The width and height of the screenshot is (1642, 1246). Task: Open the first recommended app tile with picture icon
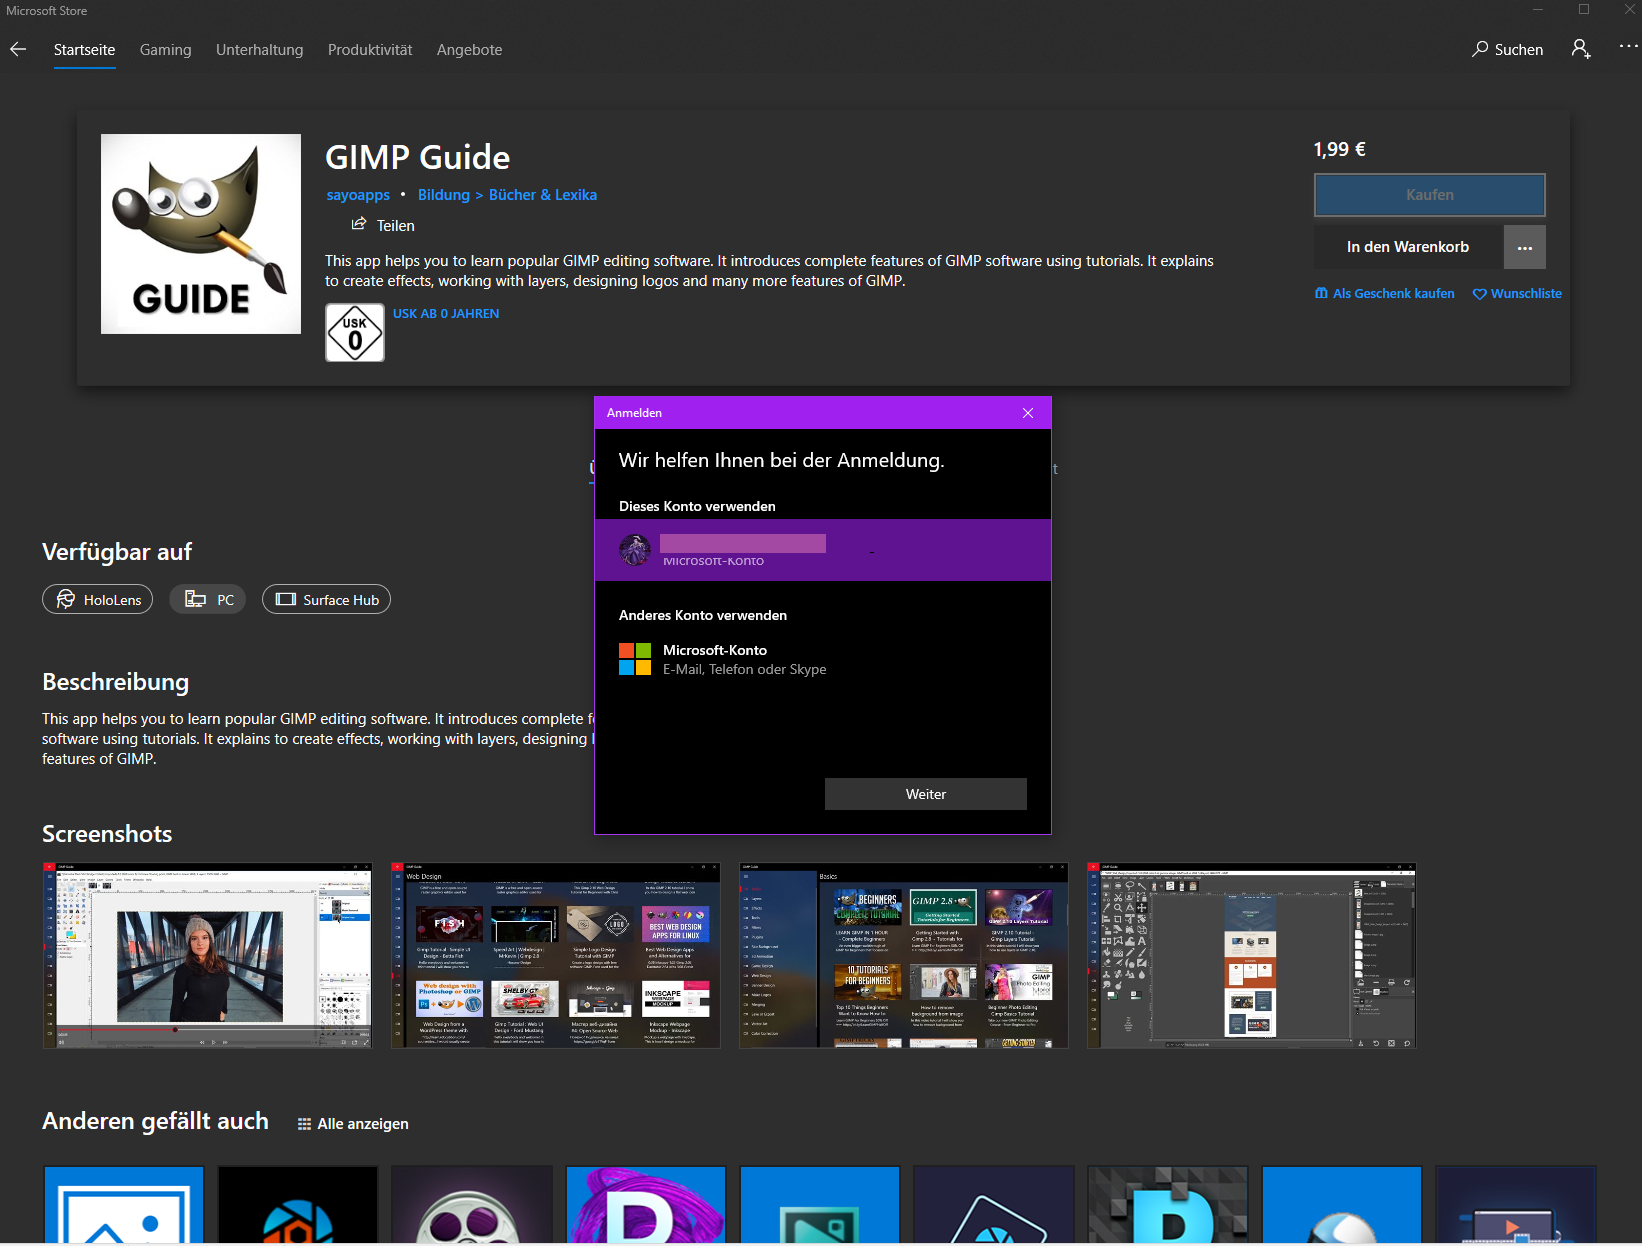click(124, 1205)
